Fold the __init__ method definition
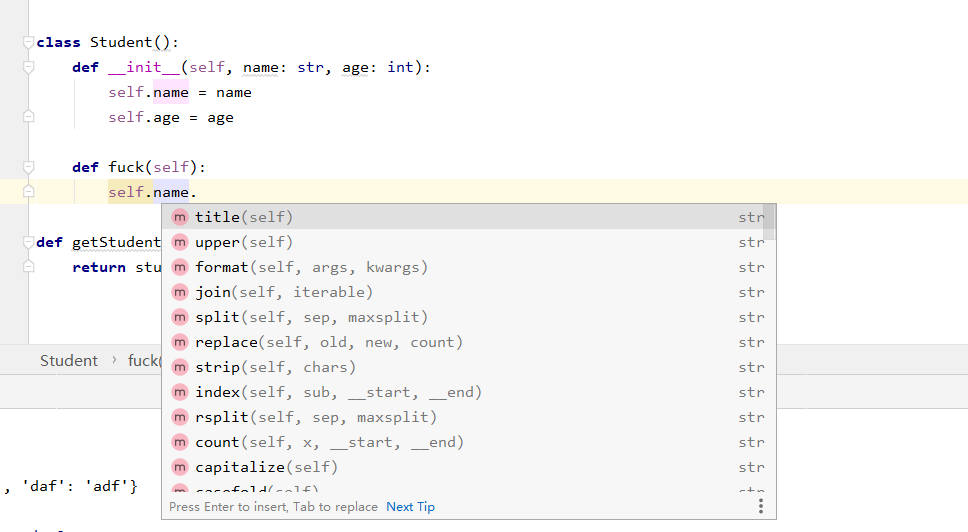The image size is (968, 532). [29, 67]
